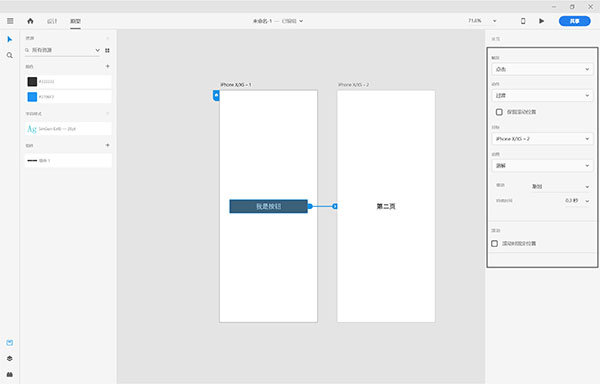Start desktop preview with play icon

(x=541, y=21)
